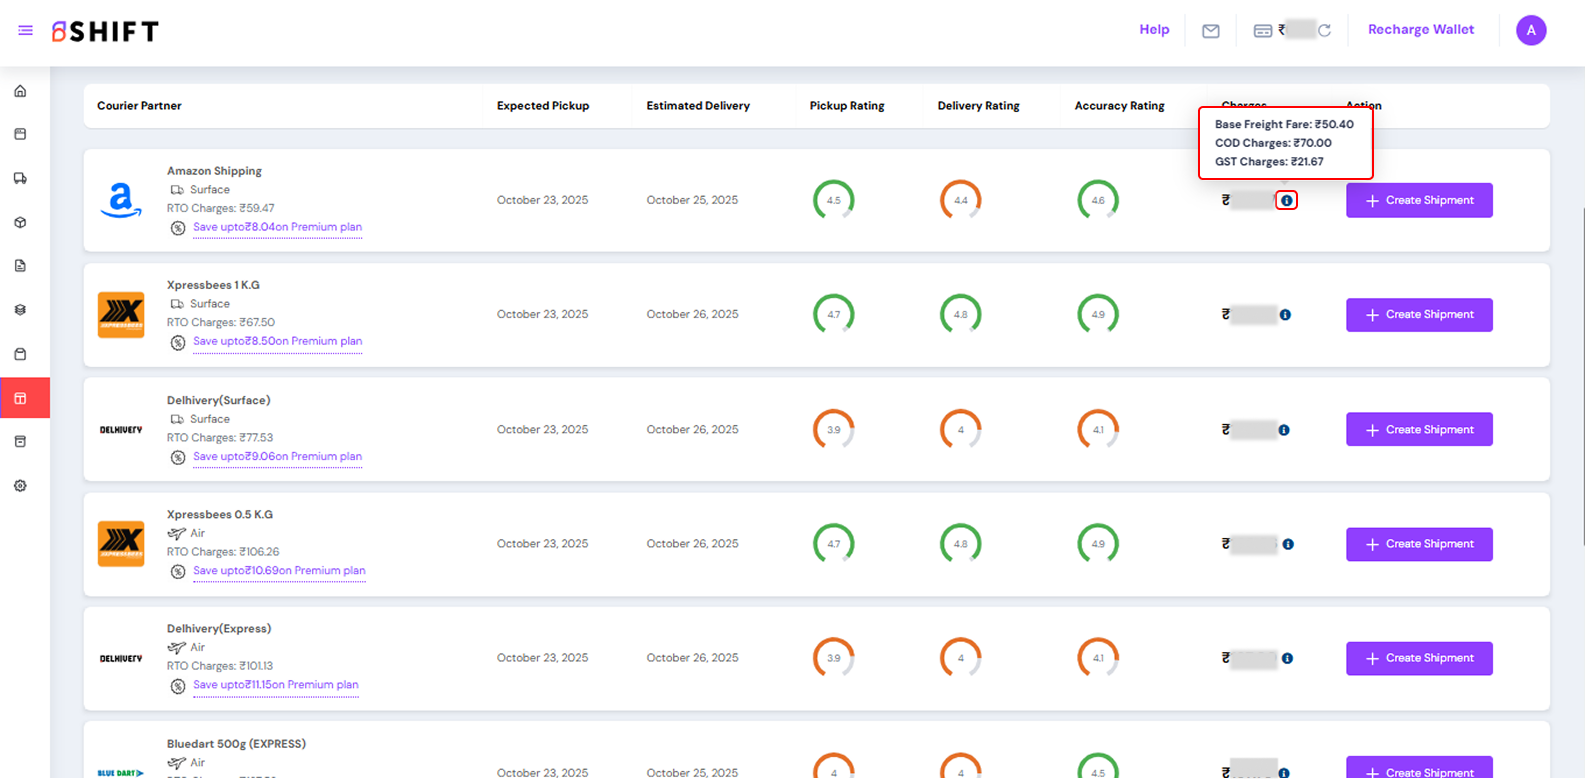Open the cube package icon in the sidebar
This screenshot has height=780, width=1585.
[20, 222]
